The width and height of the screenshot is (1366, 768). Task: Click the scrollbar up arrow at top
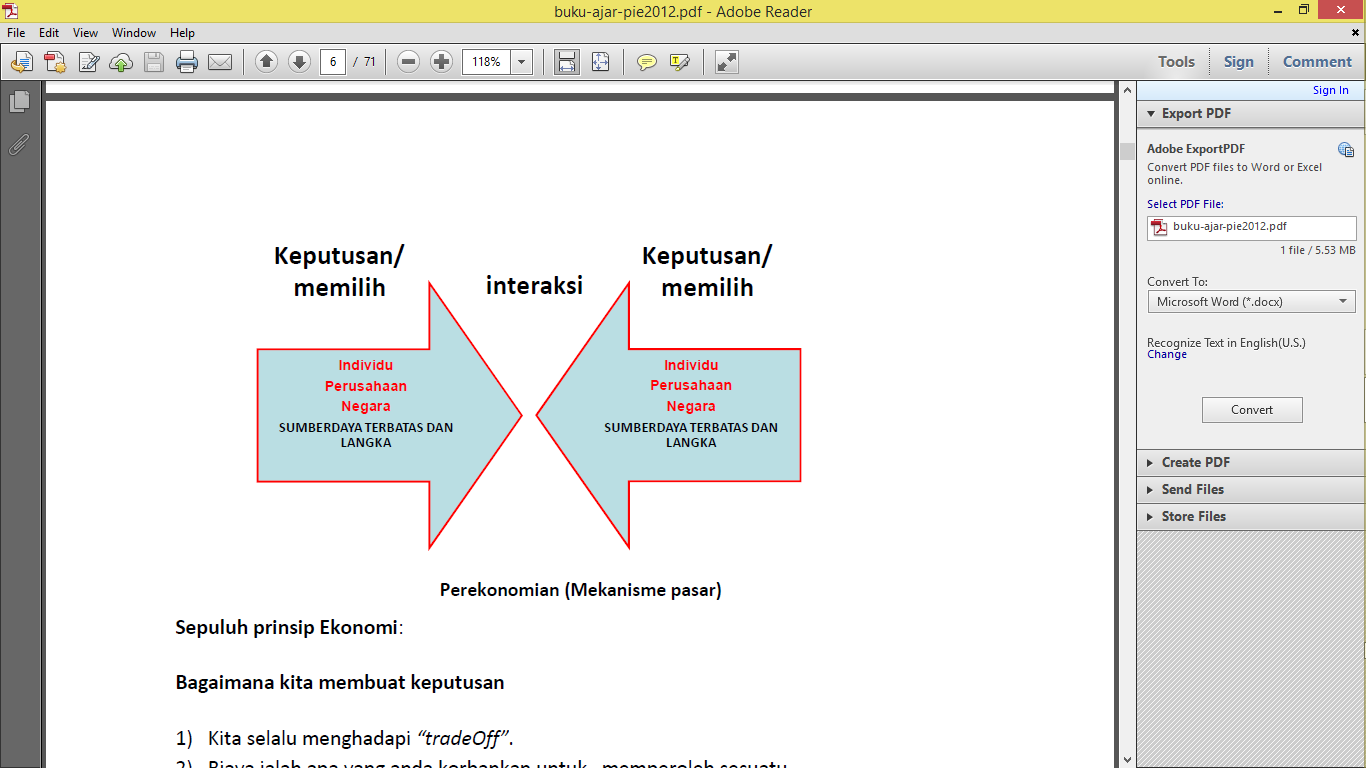[1127, 88]
